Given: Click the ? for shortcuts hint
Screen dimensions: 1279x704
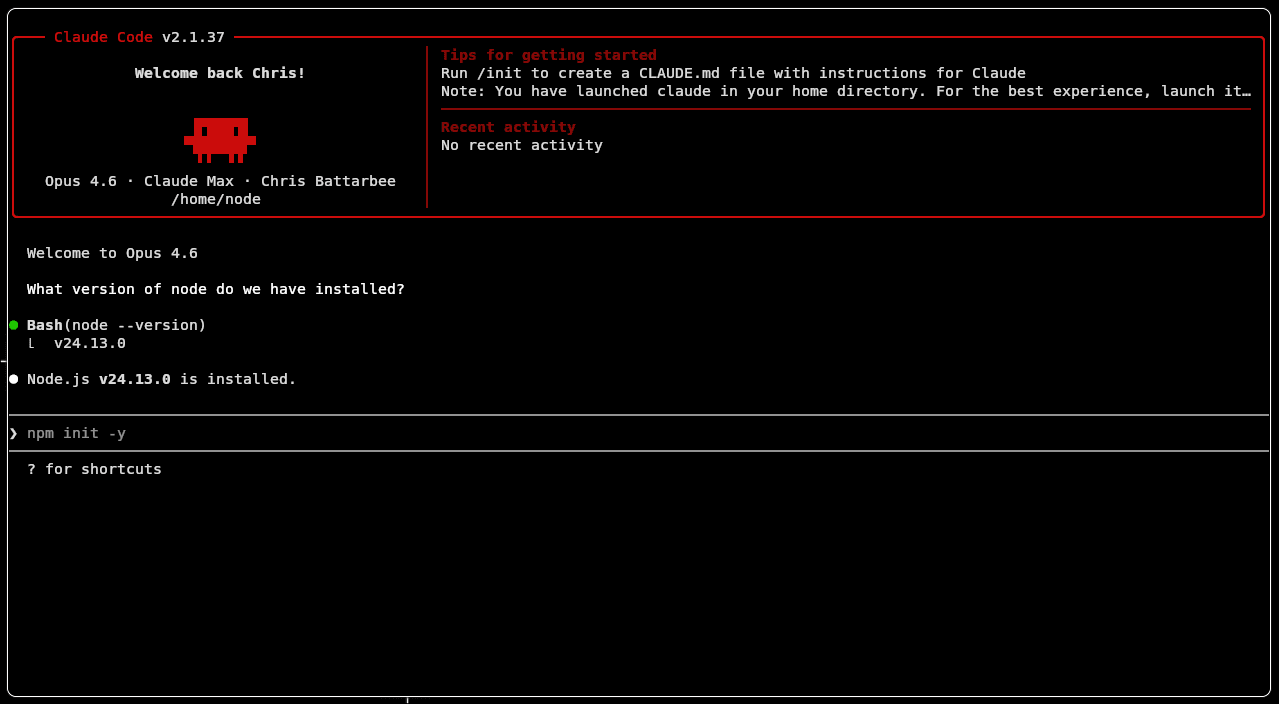Looking at the screenshot, I should (x=94, y=468).
